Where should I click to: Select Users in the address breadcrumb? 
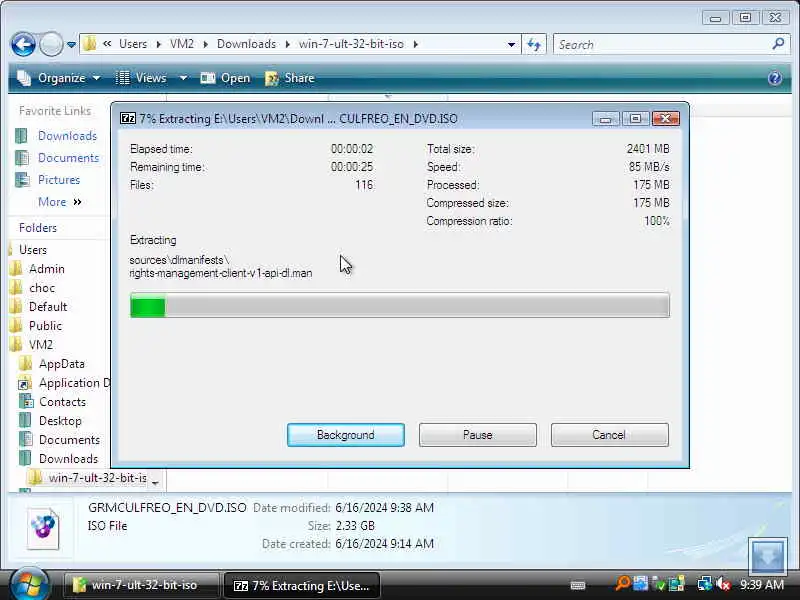[133, 44]
